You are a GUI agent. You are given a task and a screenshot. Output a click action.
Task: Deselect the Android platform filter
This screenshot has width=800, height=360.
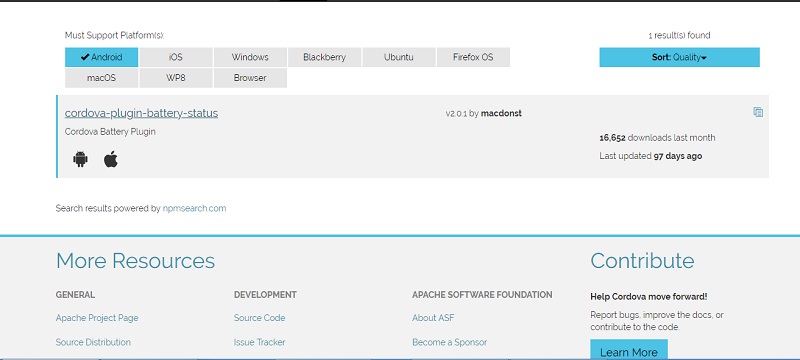pos(102,57)
